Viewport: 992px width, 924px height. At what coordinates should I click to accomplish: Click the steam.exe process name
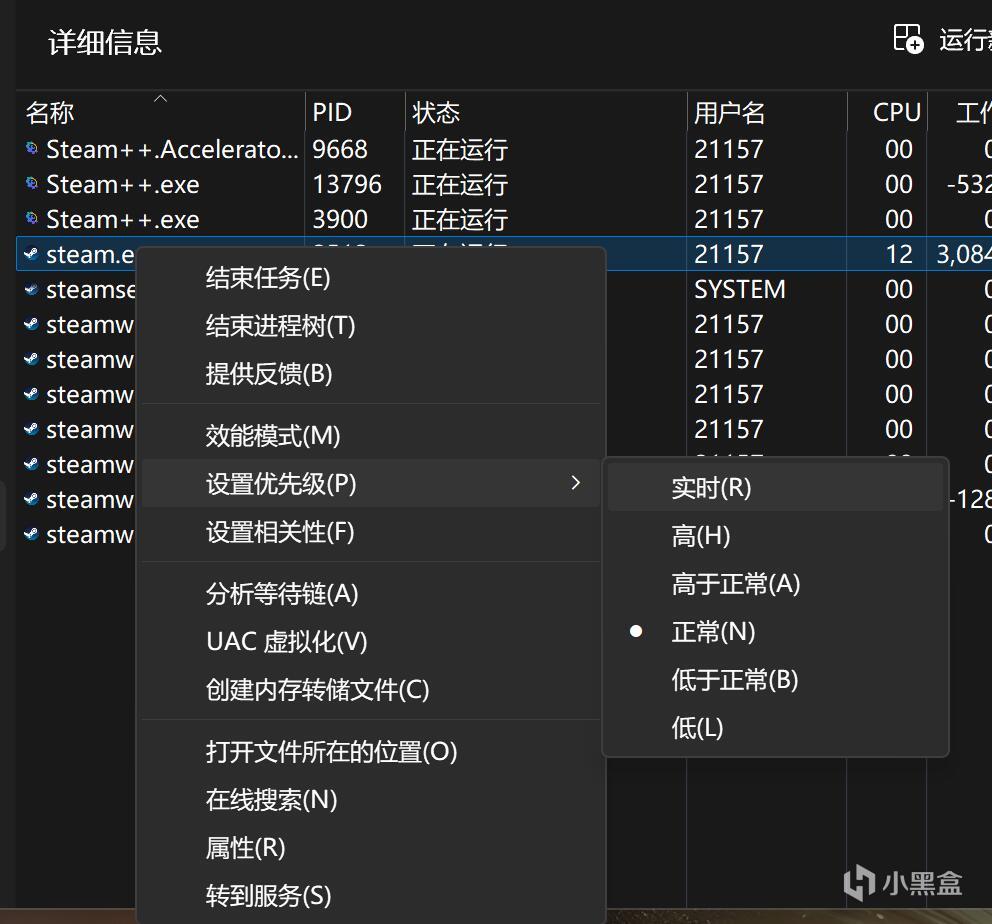tap(90, 254)
